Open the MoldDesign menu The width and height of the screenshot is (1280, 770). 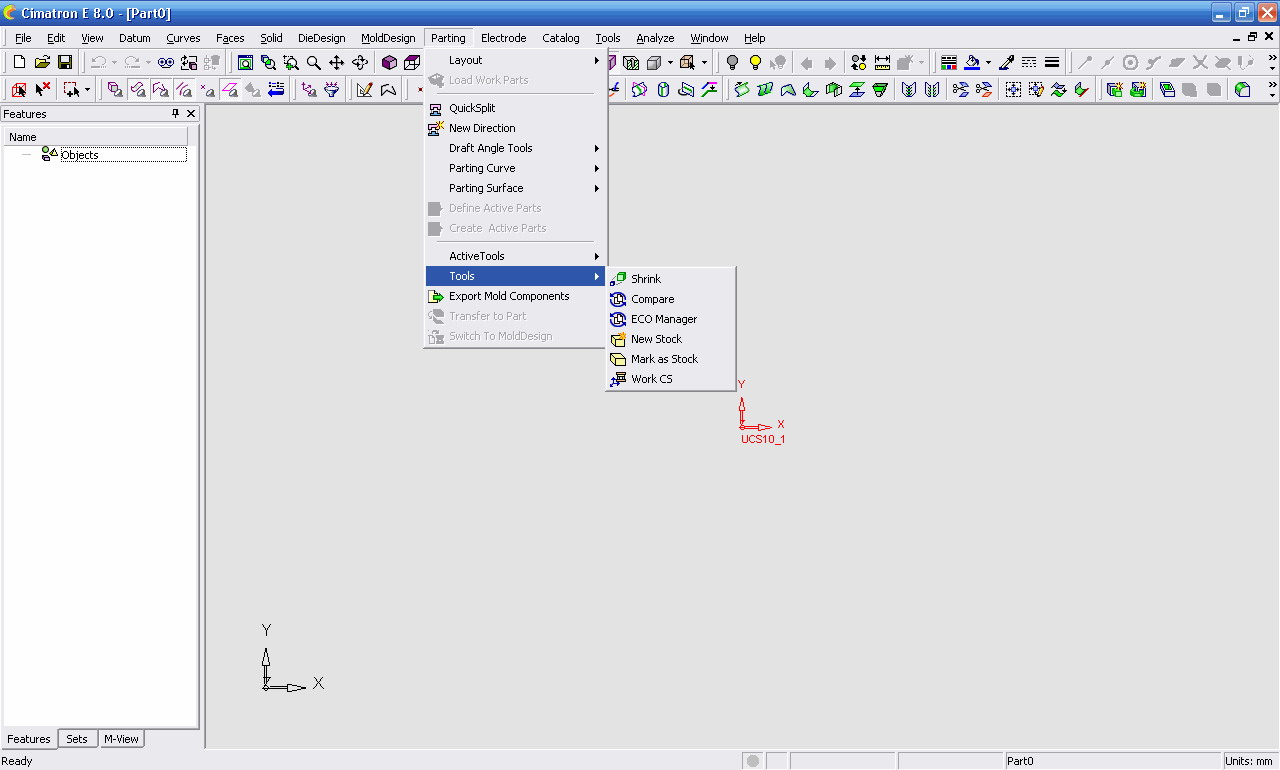[x=388, y=38]
